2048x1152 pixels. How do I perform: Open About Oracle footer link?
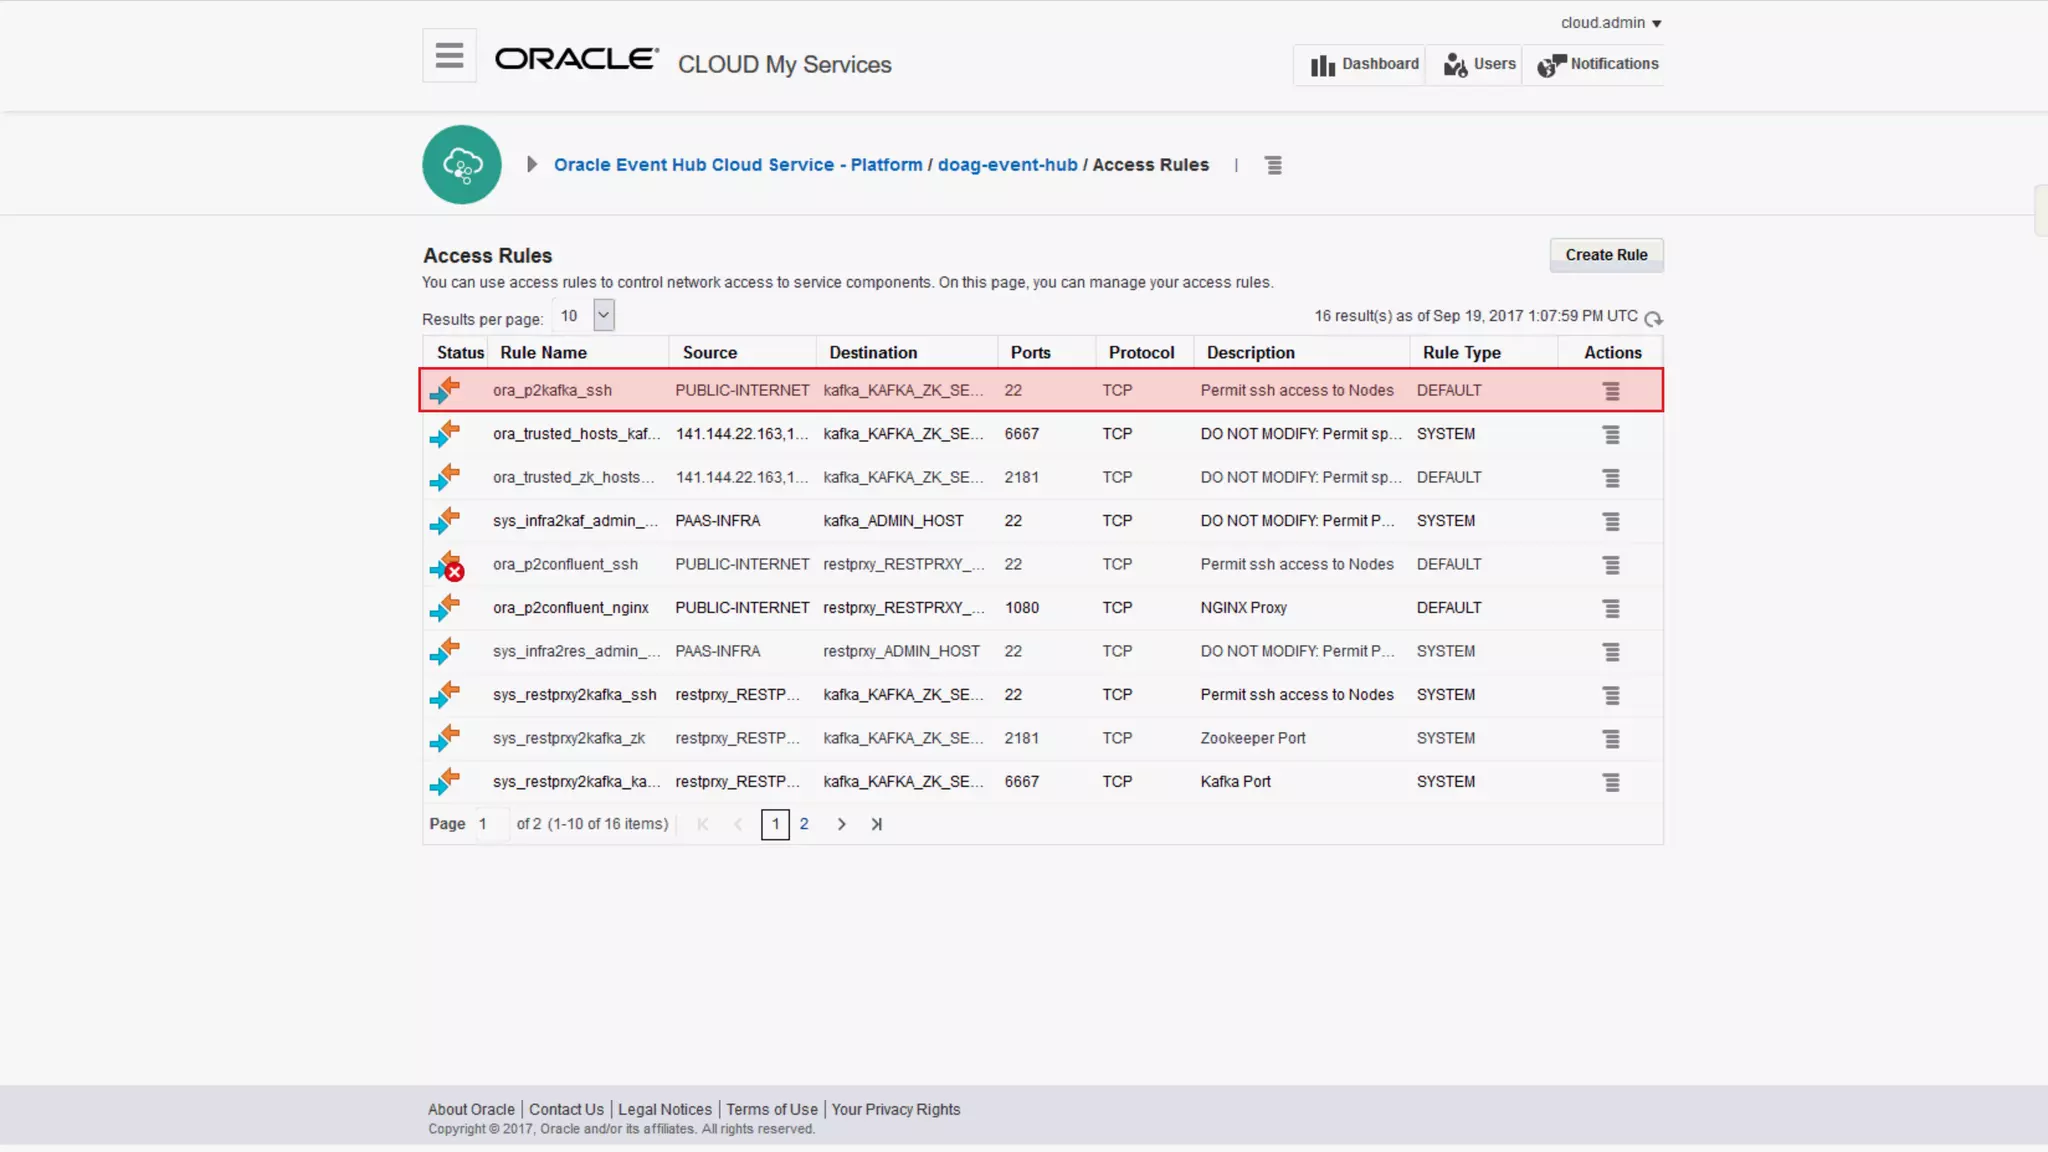tap(471, 1110)
